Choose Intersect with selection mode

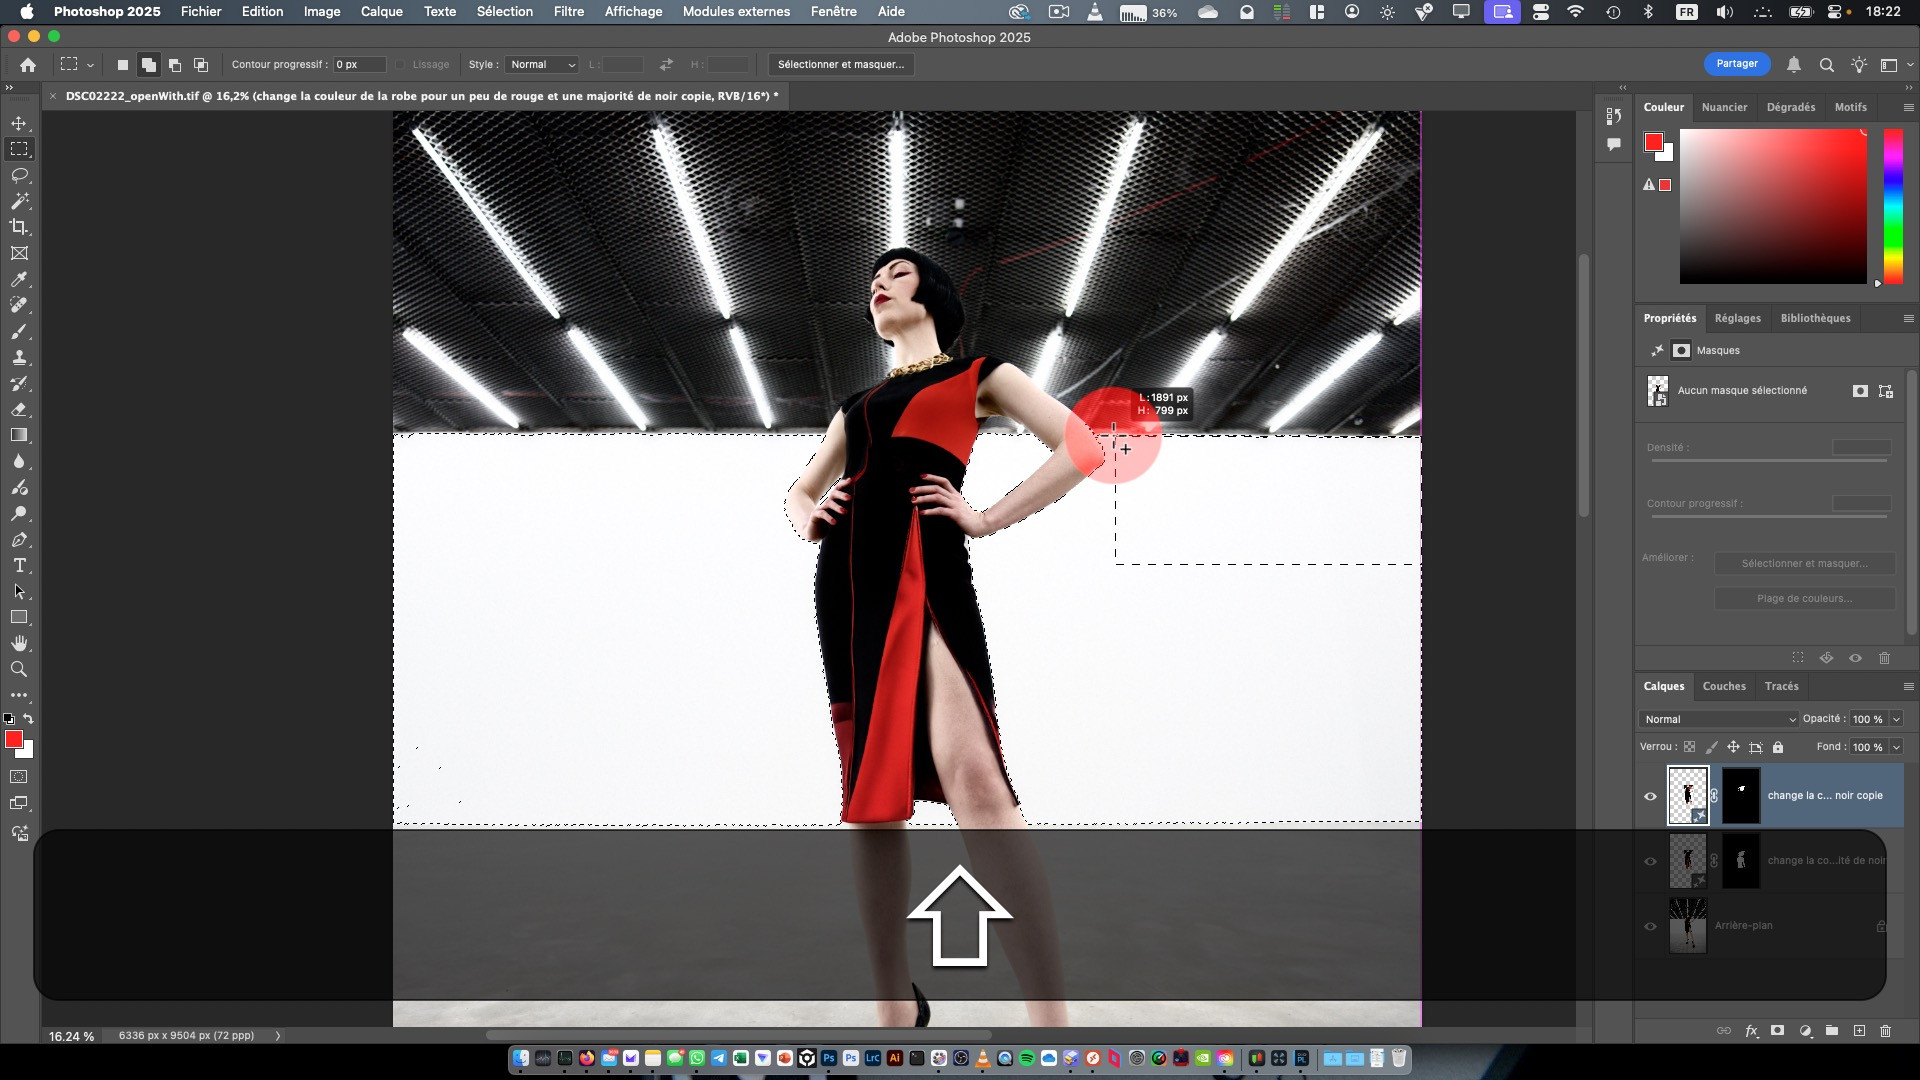click(x=201, y=65)
